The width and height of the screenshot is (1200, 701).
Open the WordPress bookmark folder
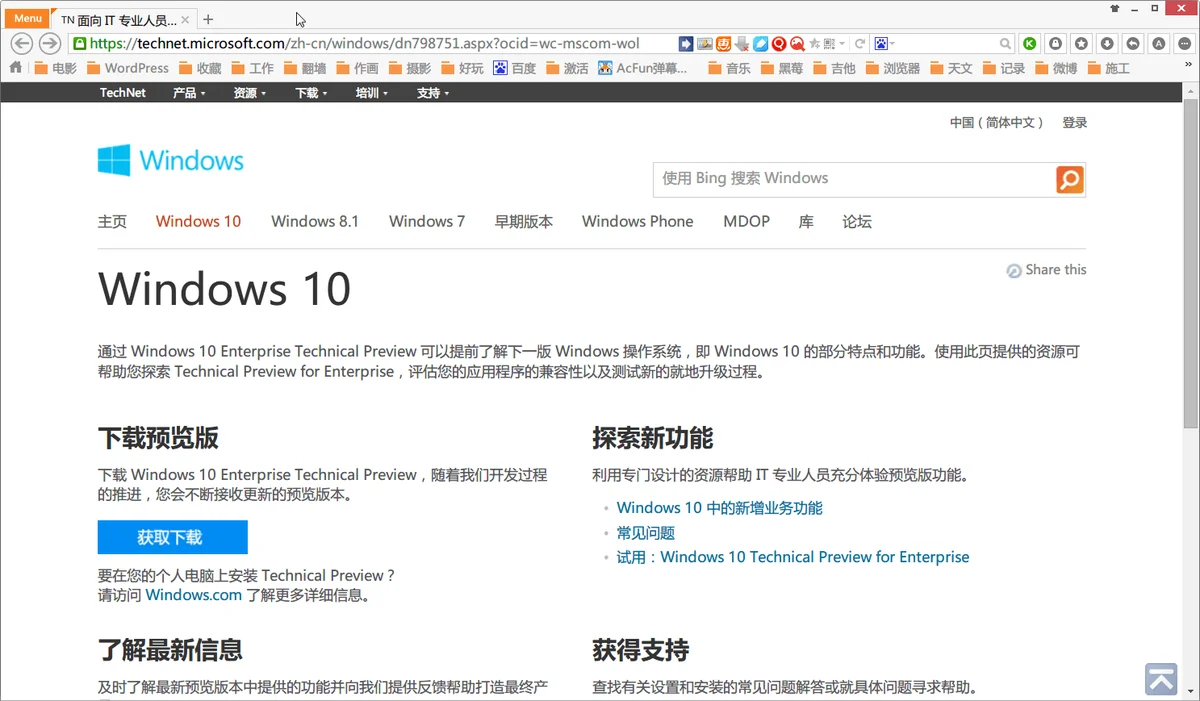click(127, 68)
